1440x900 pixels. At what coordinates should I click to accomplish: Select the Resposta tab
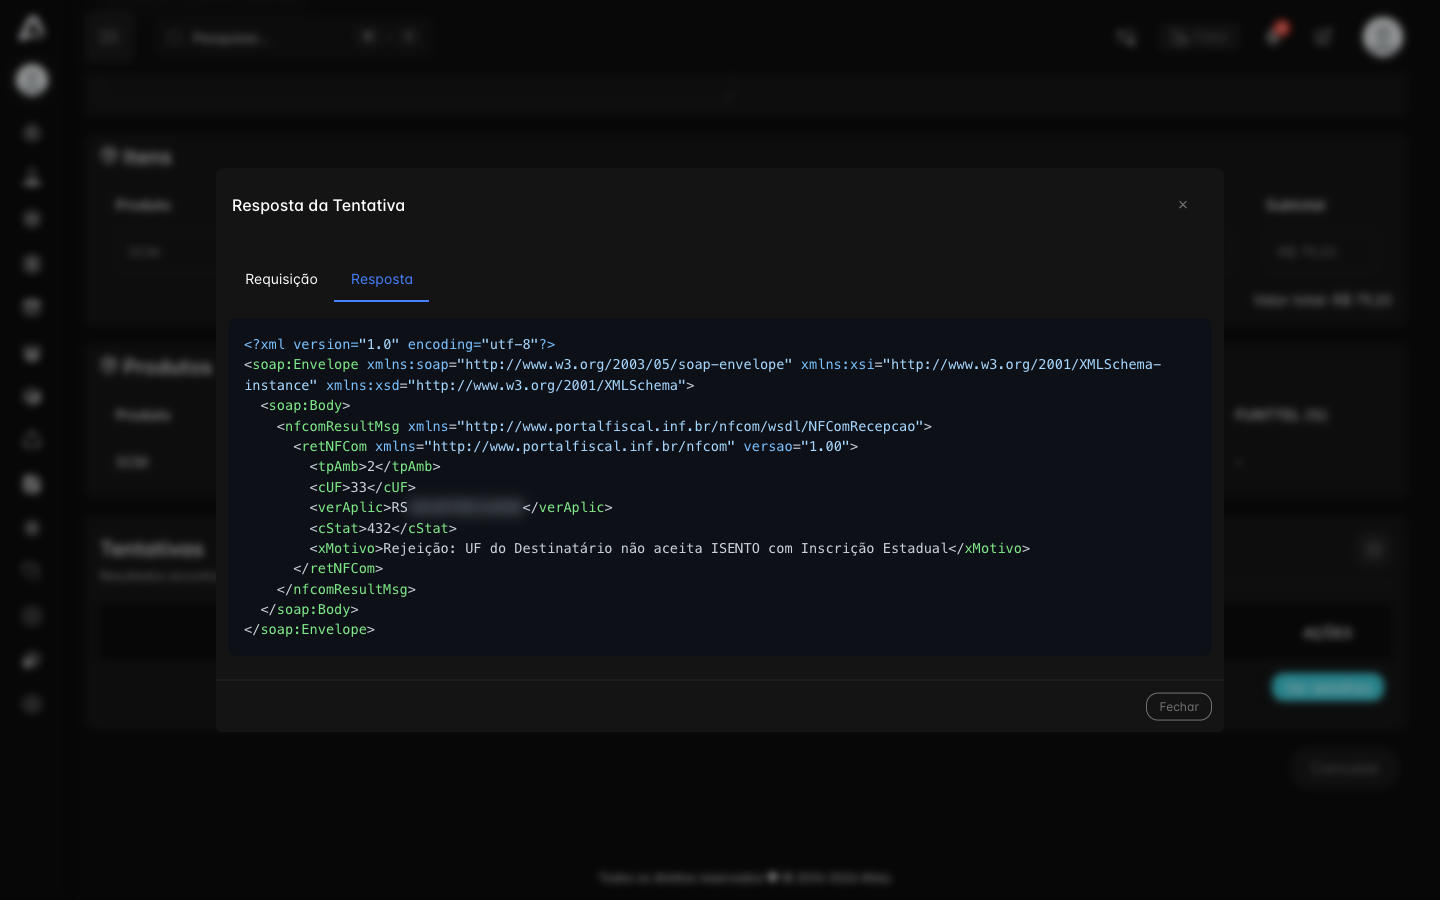point(381,279)
